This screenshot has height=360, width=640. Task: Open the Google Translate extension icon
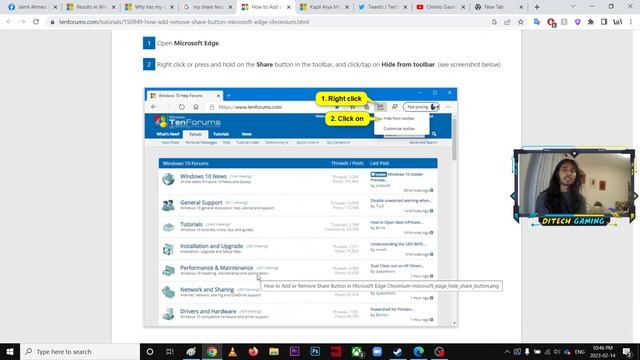pos(537,22)
